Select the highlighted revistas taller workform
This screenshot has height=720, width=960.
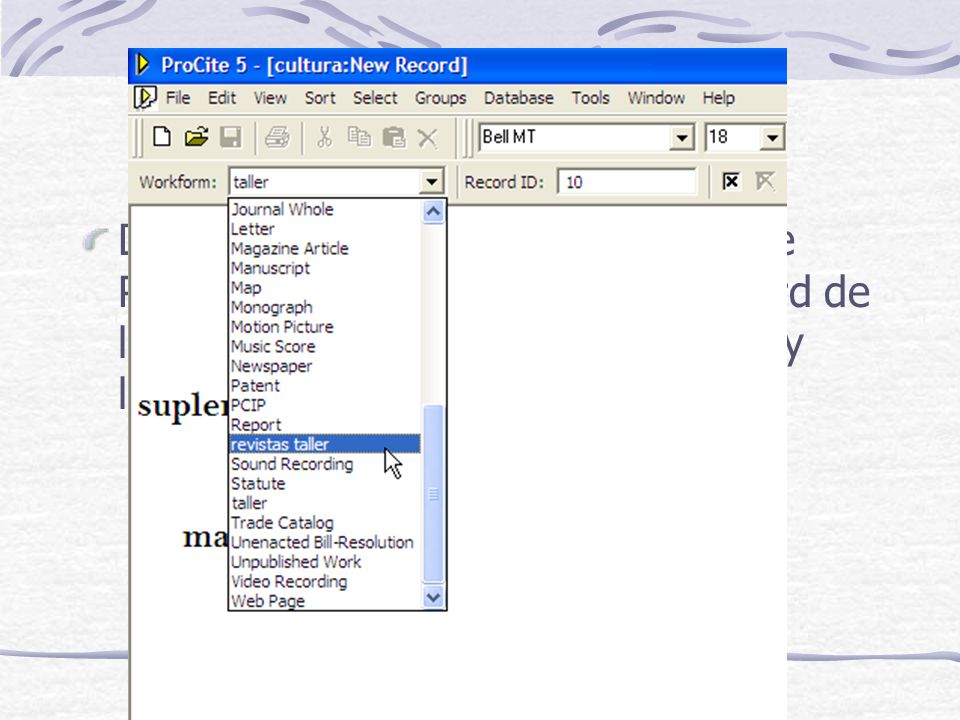pos(325,444)
